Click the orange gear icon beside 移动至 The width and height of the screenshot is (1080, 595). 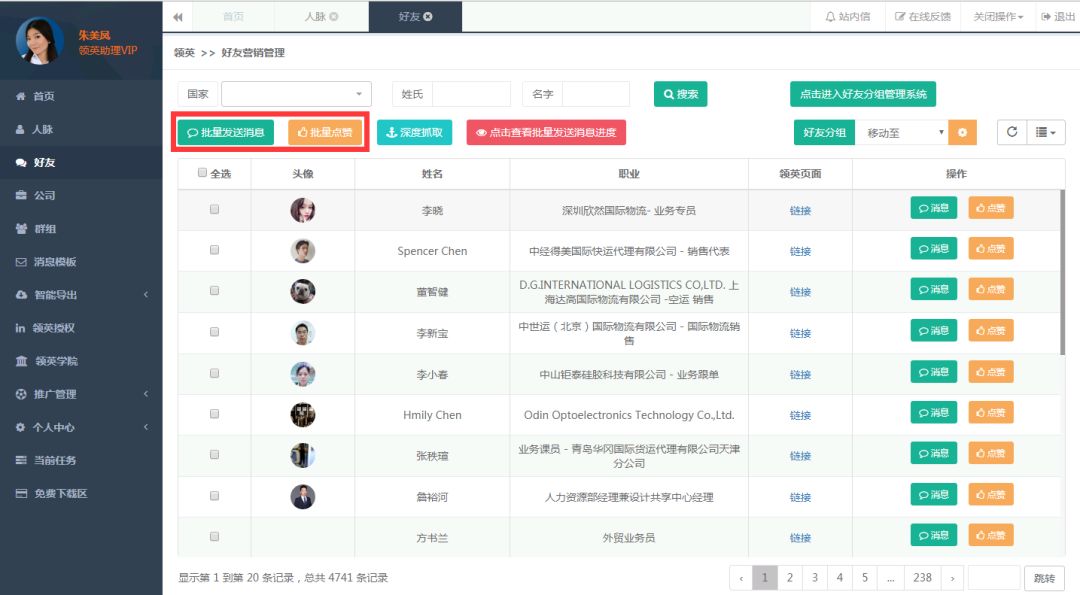[962, 132]
